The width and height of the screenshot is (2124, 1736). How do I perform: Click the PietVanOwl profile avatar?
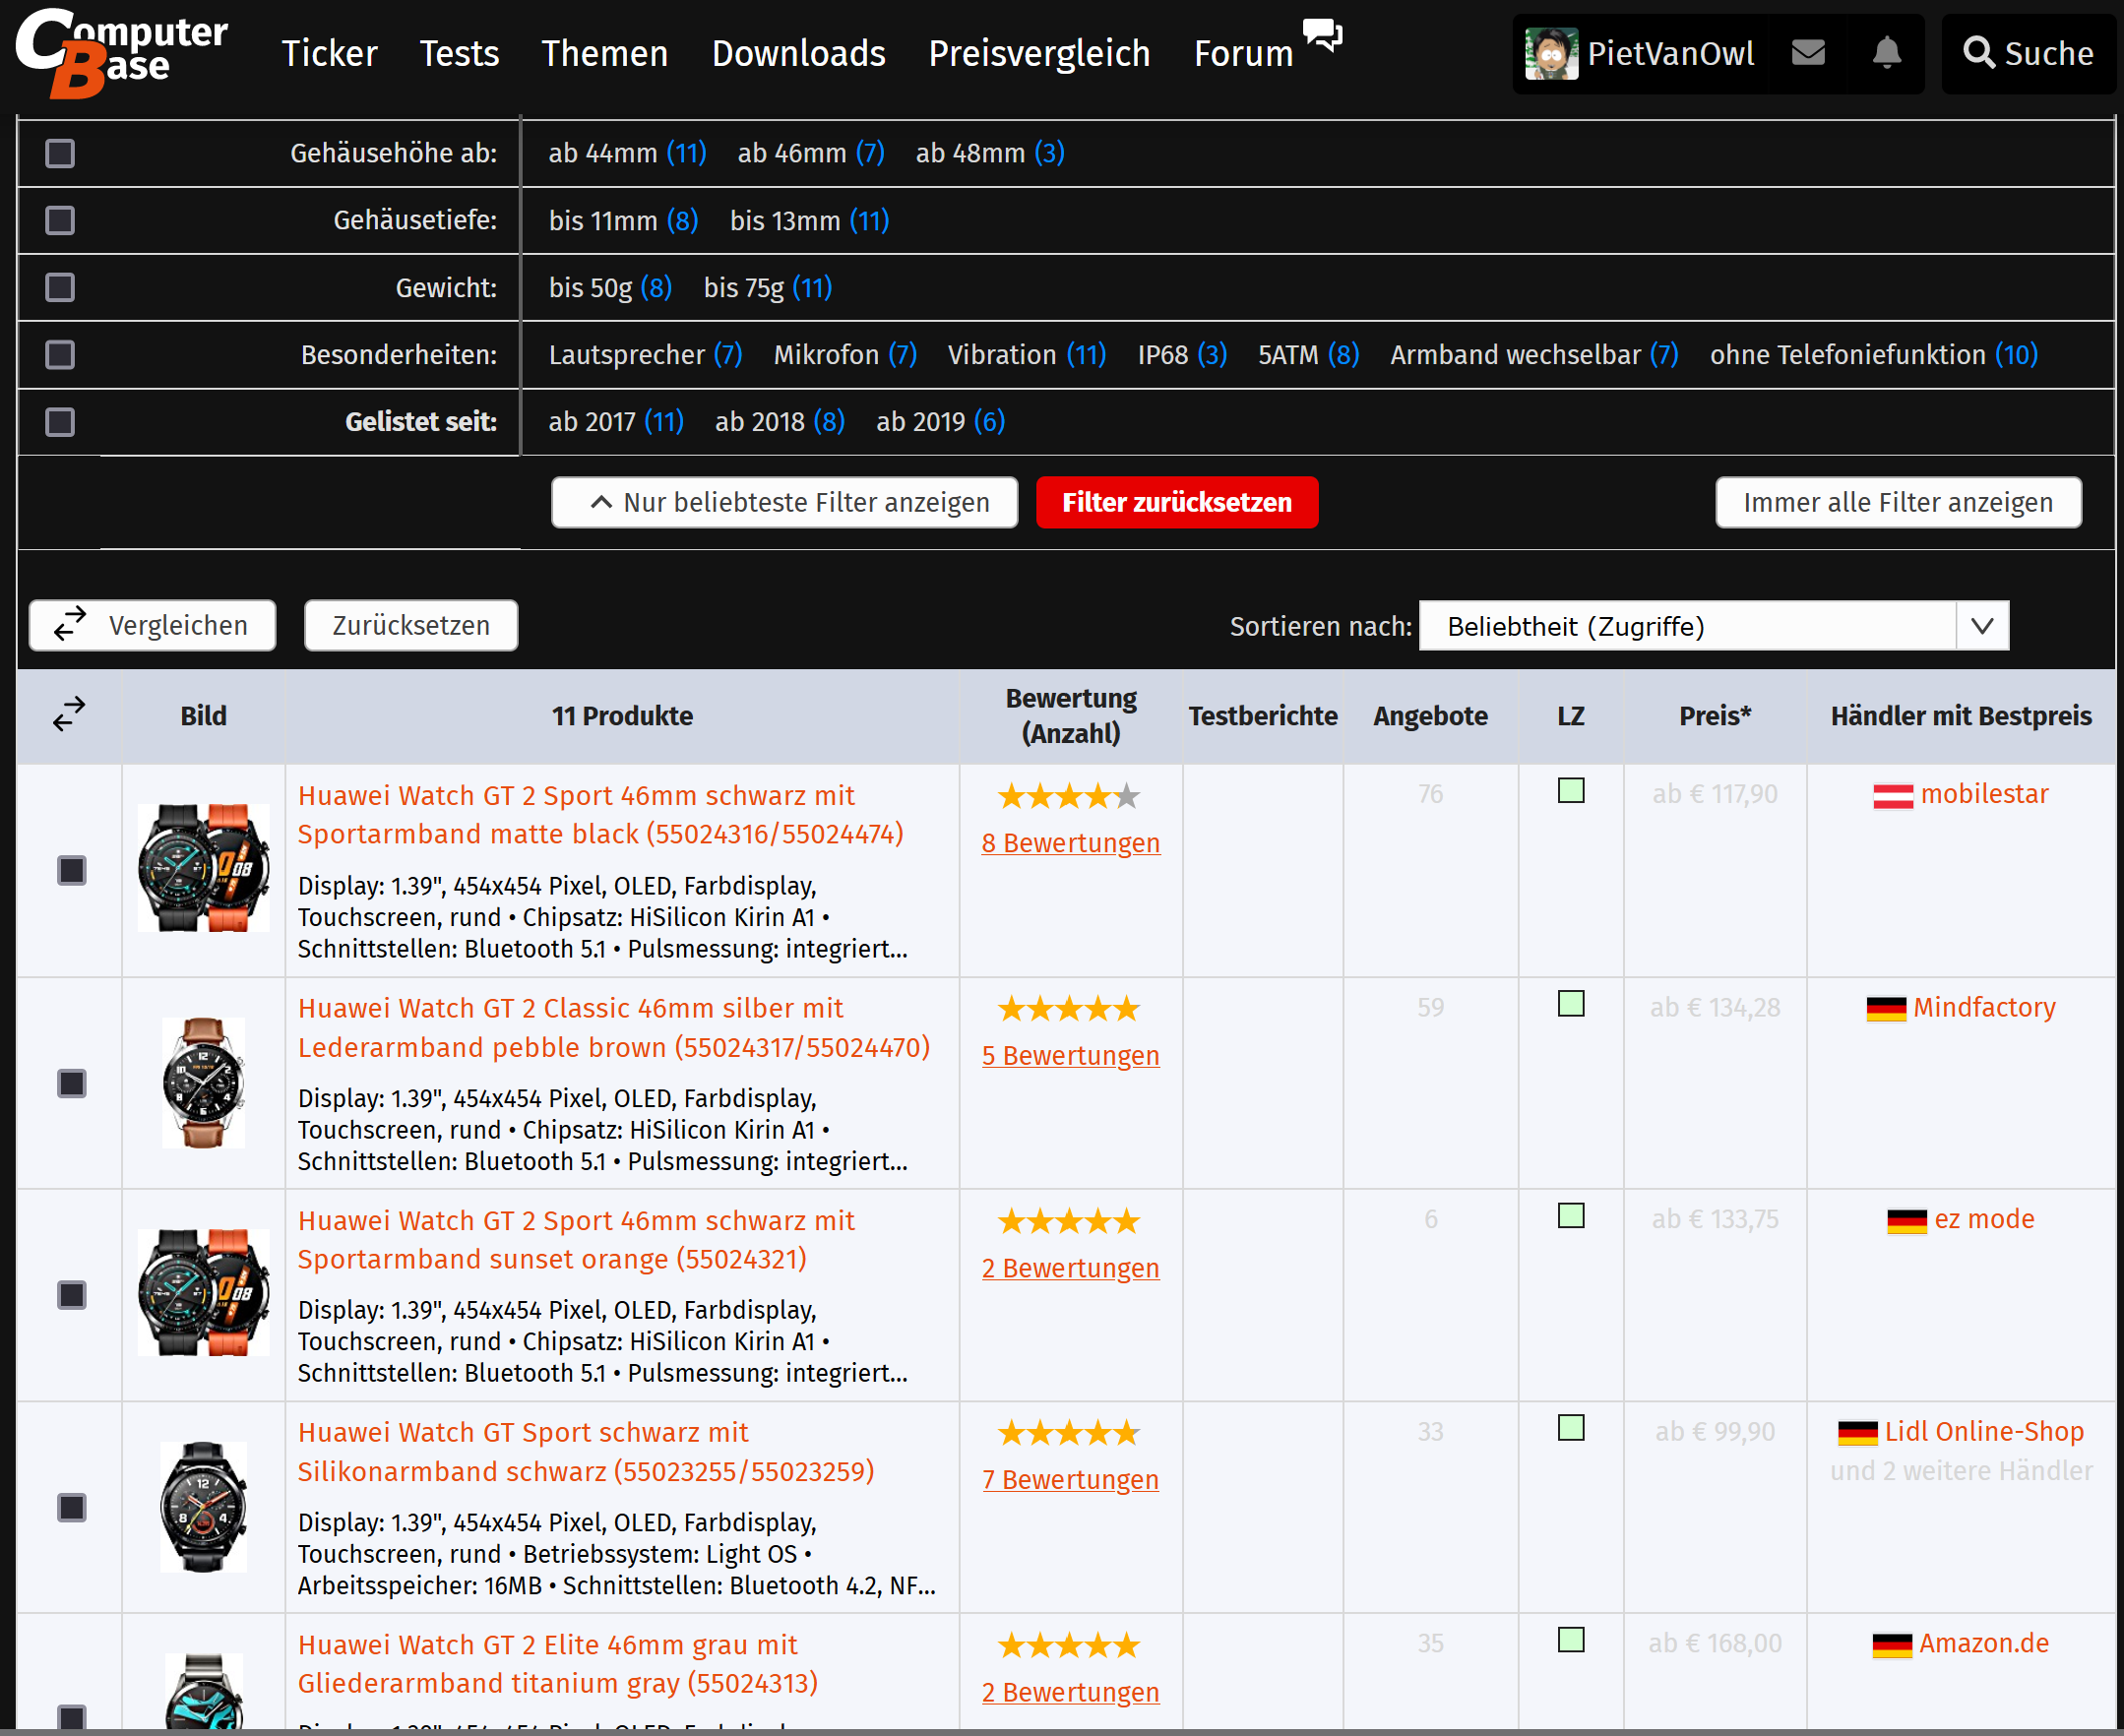pos(1550,53)
